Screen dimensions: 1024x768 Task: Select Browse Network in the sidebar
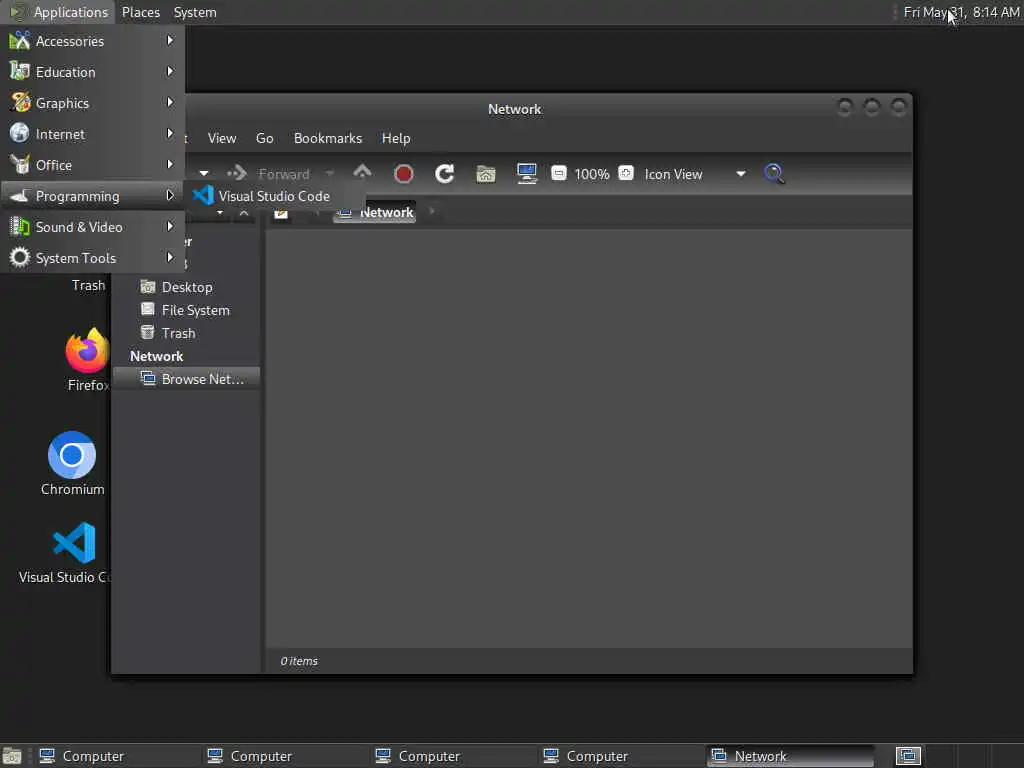[186, 379]
